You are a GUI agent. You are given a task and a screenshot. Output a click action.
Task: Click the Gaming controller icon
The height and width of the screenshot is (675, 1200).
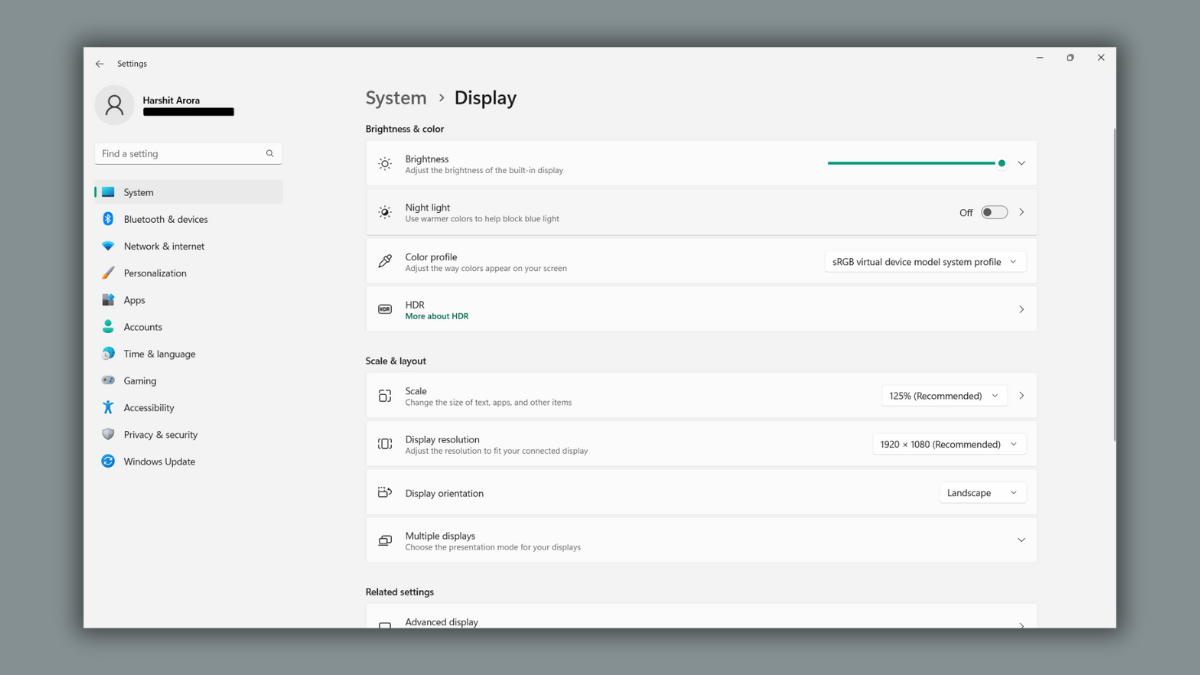(x=108, y=381)
